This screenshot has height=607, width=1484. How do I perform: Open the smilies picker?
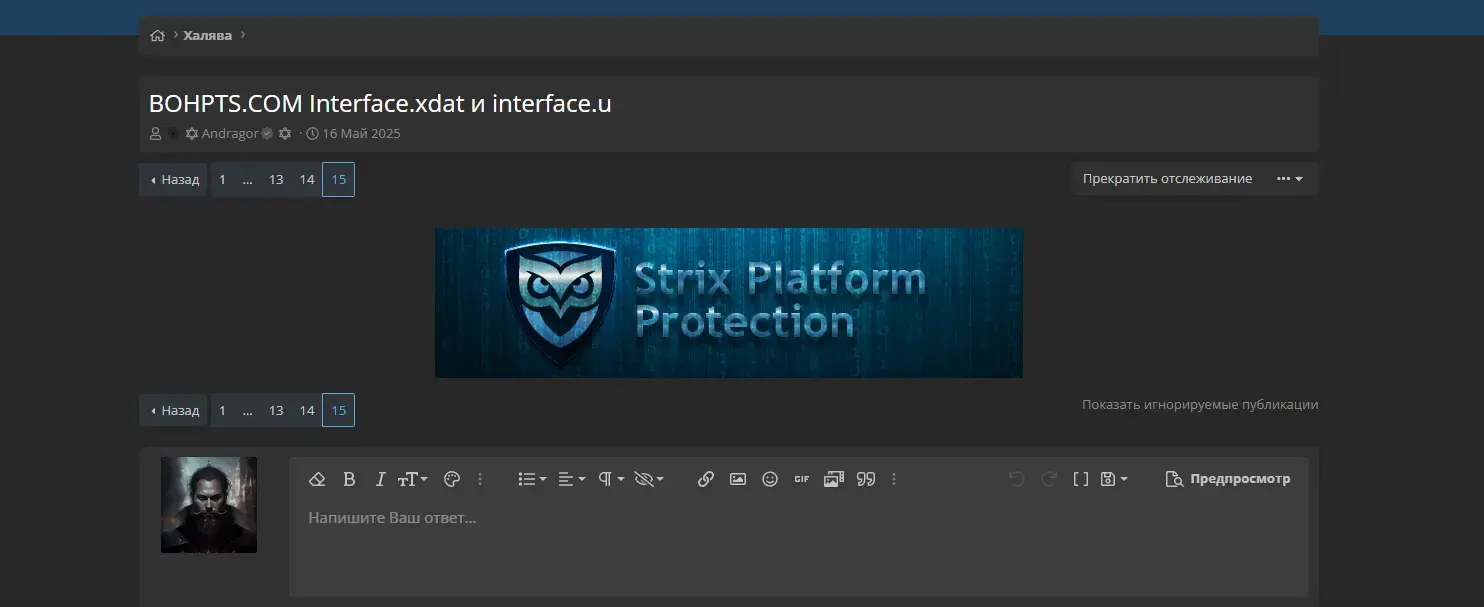click(770, 479)
